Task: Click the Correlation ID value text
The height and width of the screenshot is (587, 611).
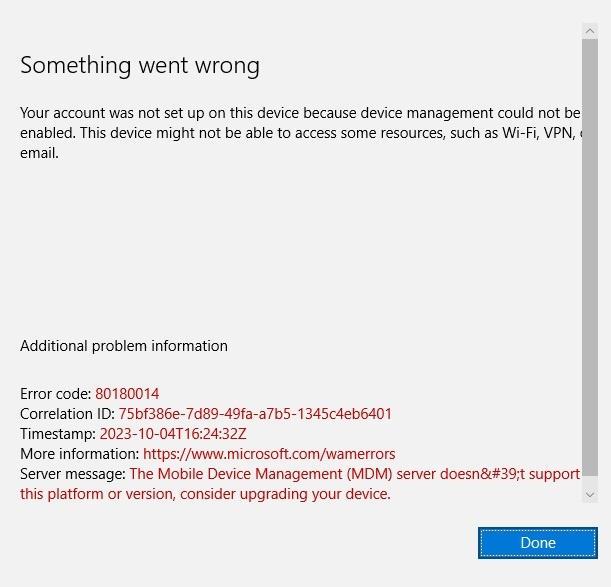Action: point(255,414)
